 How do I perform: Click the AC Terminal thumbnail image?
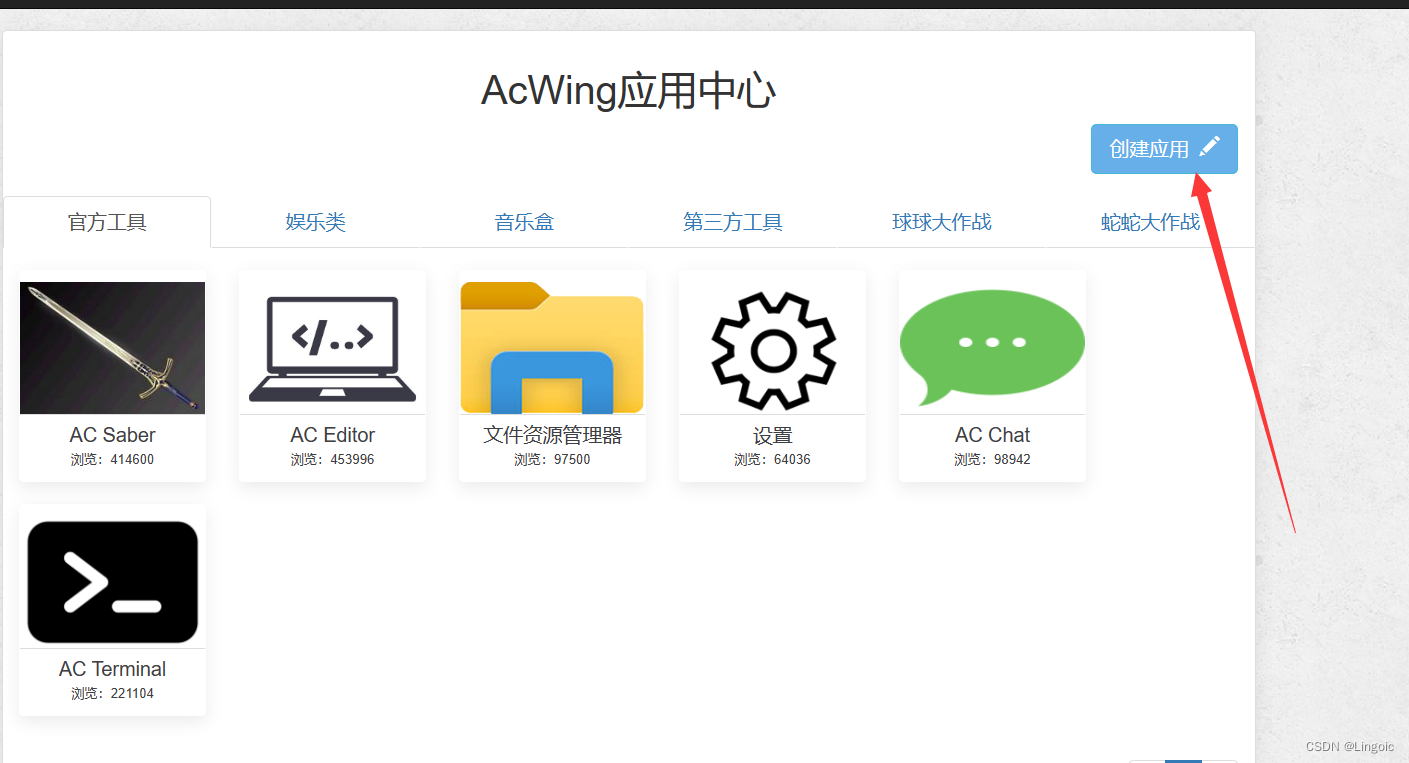[112, 581]
